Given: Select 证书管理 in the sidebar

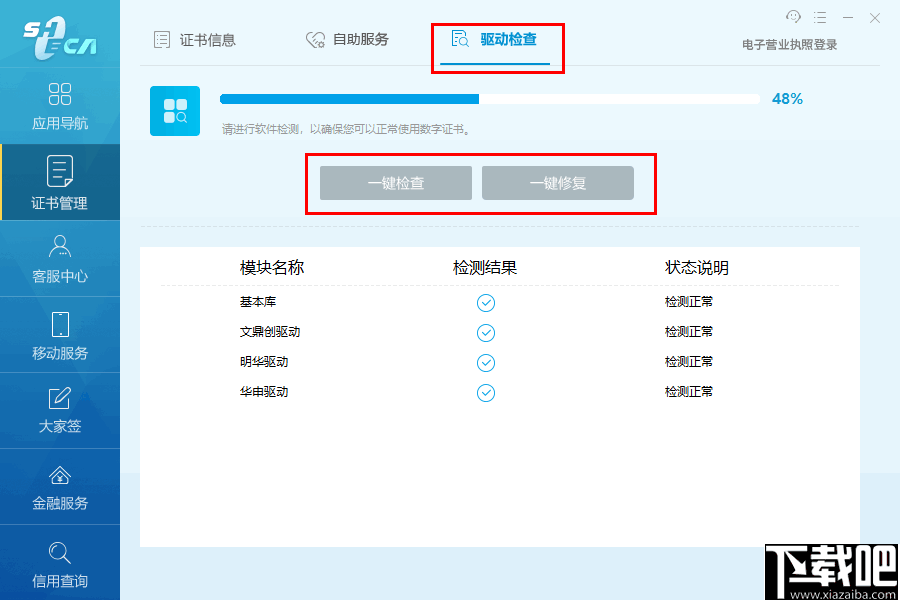Looking at the screenshot, I should click(60, 183).
